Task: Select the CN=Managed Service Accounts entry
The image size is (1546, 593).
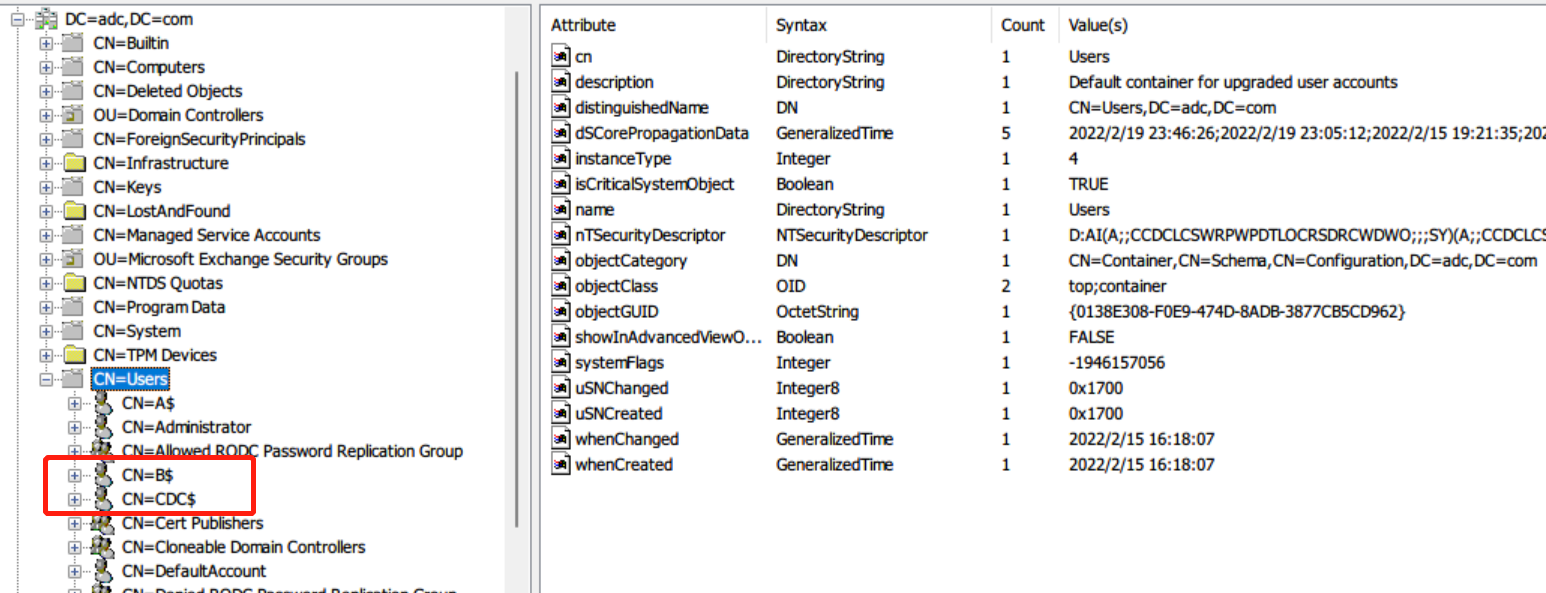Action: click(x=206, y=235)
